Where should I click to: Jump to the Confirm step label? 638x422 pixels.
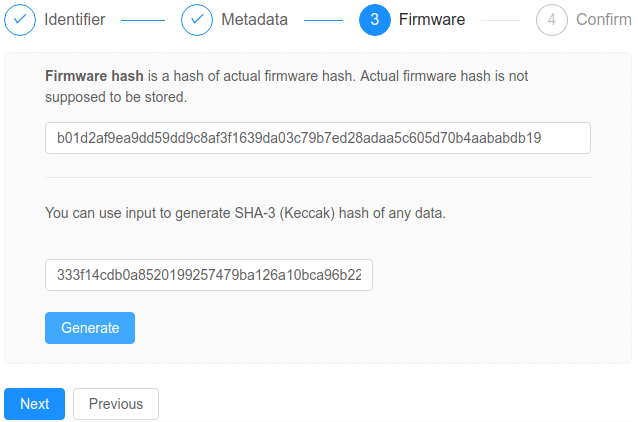click(603, 19)
